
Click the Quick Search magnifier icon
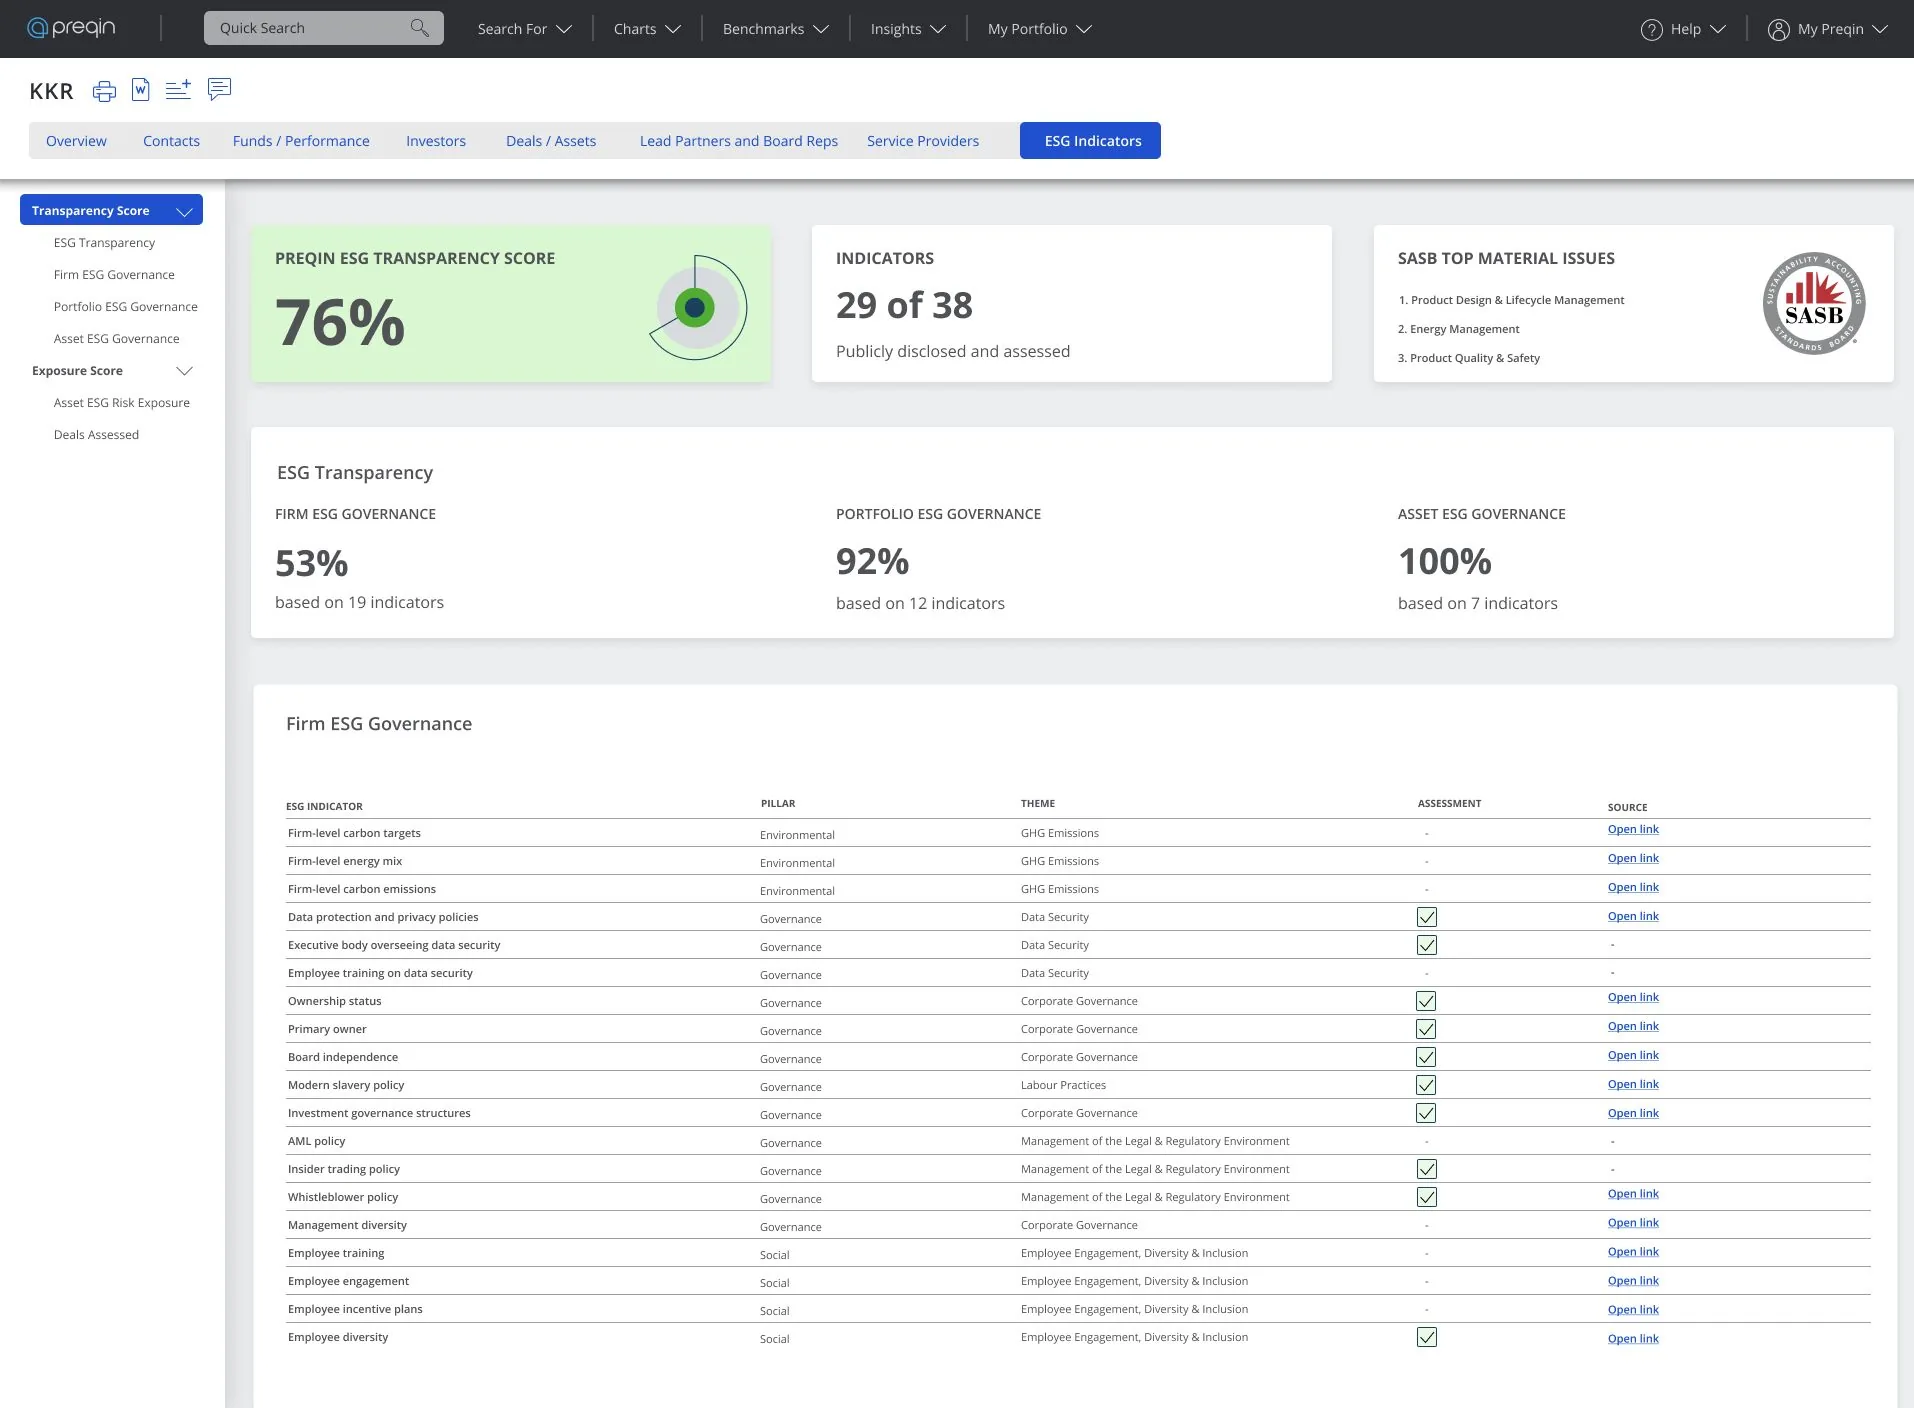coord(420,28)
